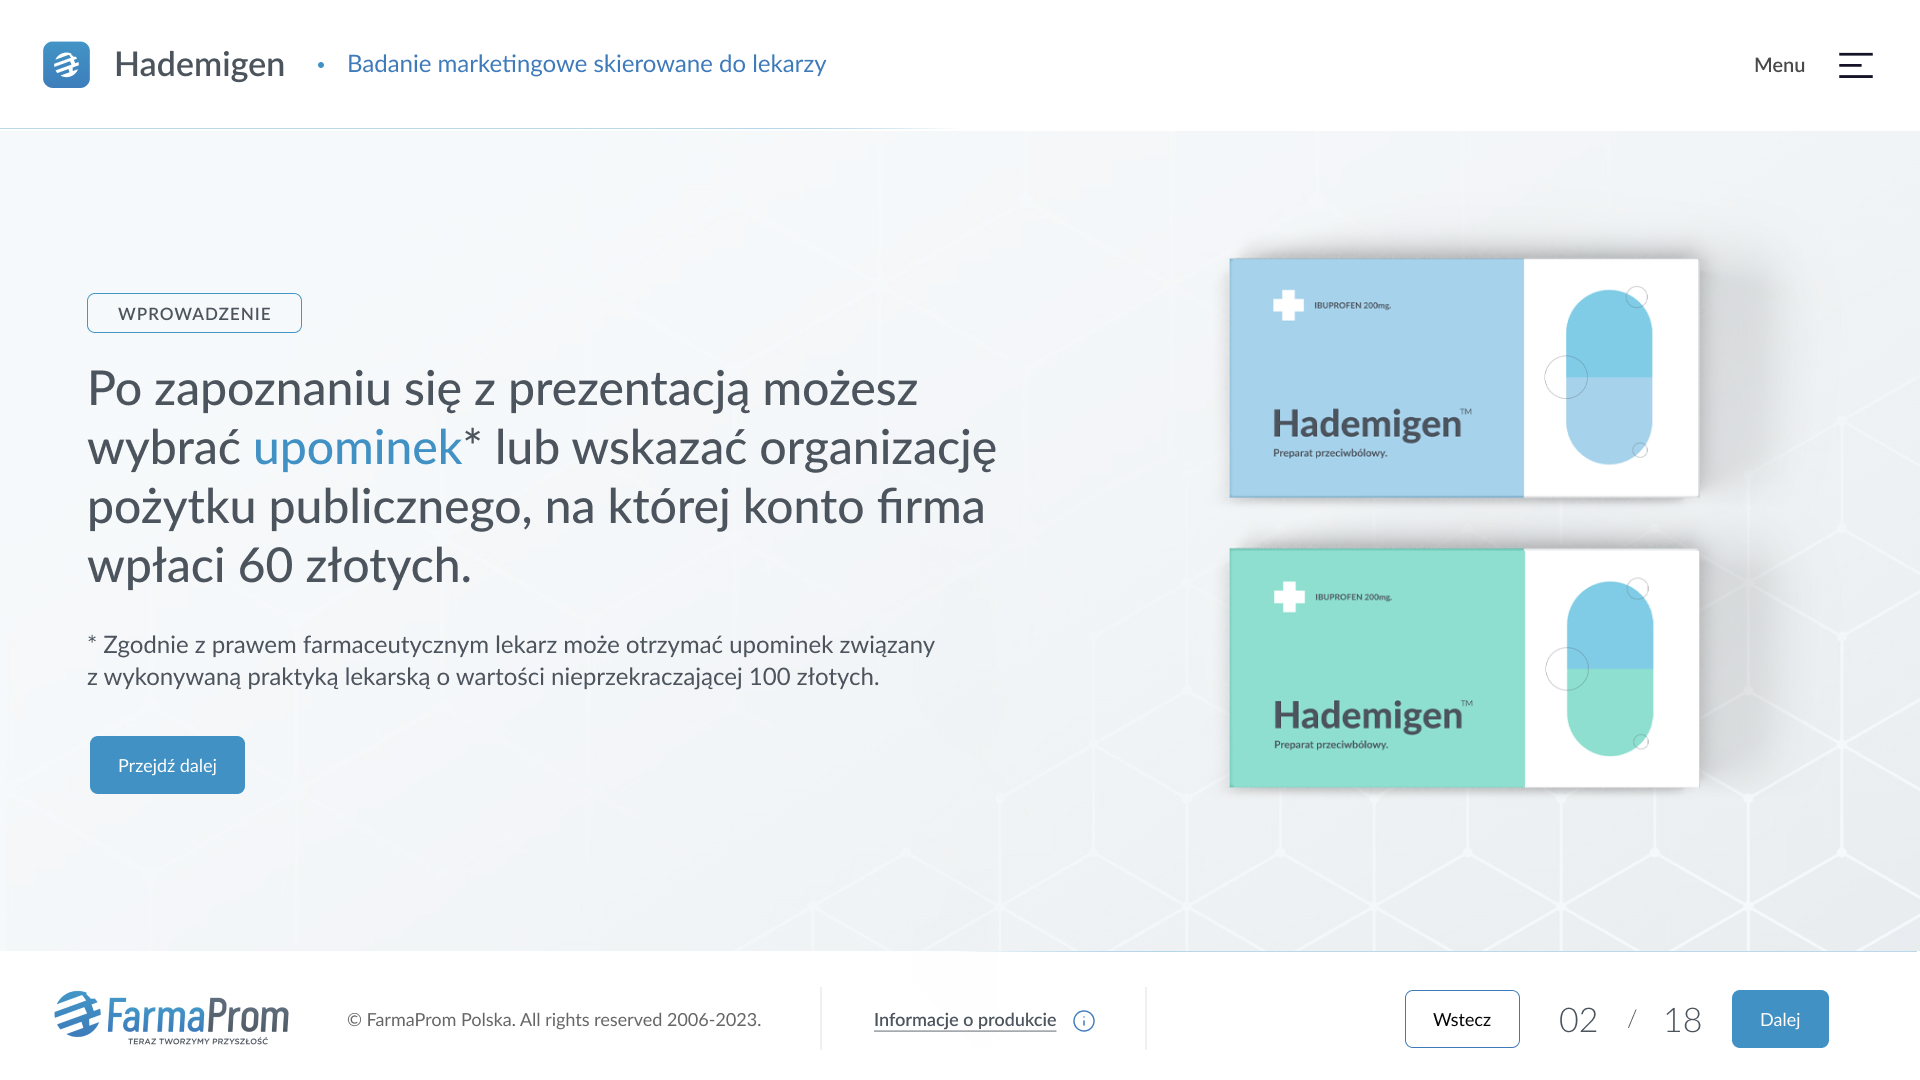Click the highlighted word upominek
The height and width of the screenshot is (1080, 1920).
357,448
